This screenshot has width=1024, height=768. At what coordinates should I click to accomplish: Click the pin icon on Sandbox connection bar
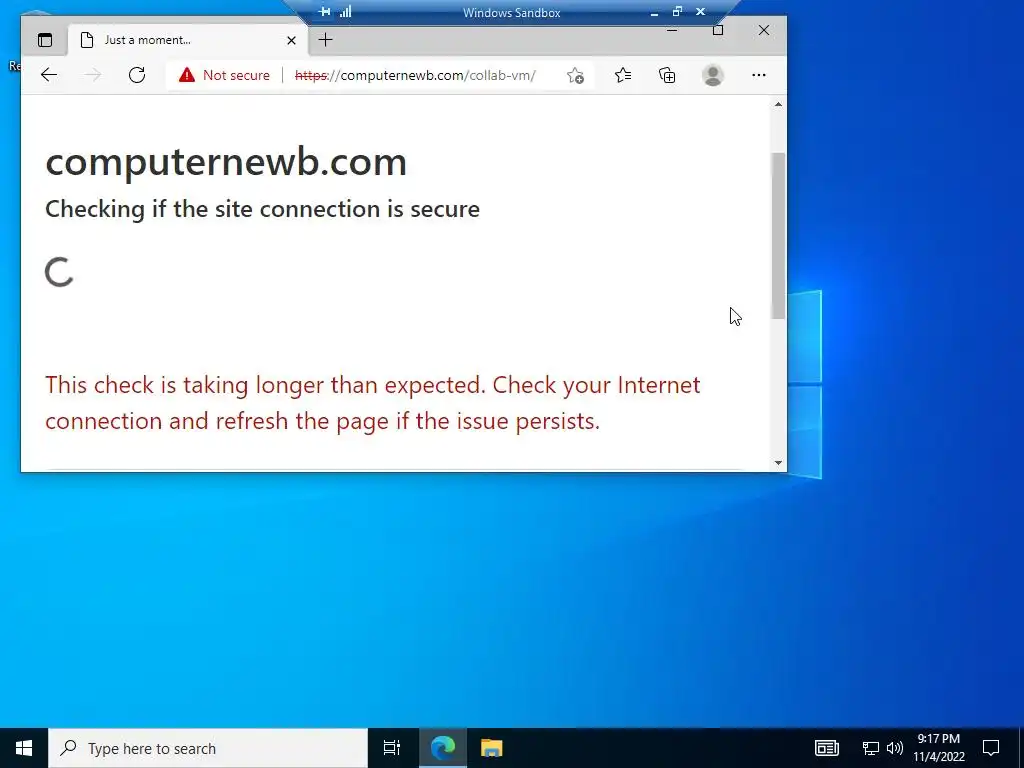(325, 12)
